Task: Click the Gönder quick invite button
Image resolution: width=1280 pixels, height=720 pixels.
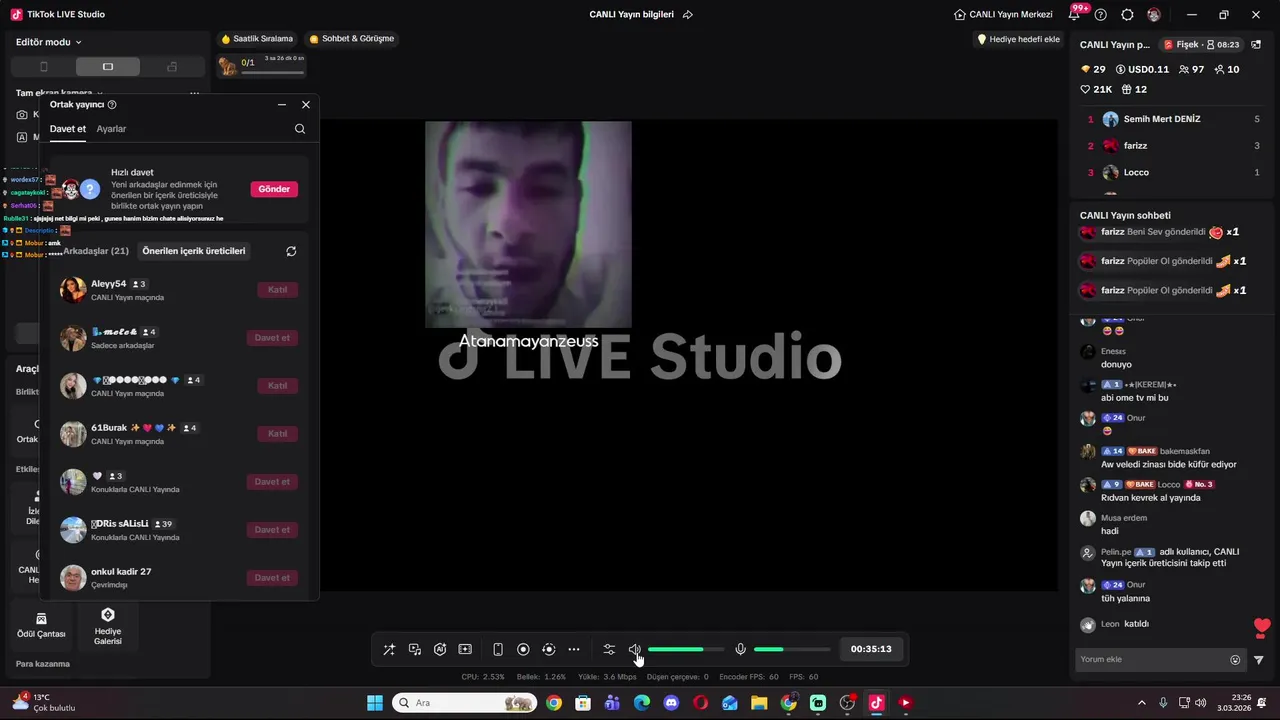Action: point(274,189)
